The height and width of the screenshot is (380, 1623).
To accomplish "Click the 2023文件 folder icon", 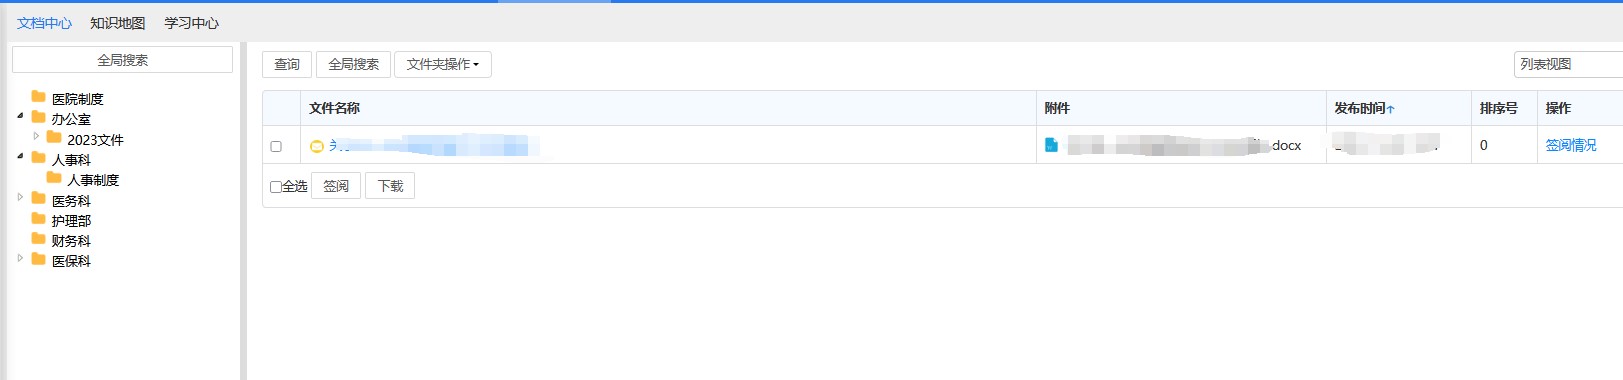I will pyautogui.click(x=54, y=138).
